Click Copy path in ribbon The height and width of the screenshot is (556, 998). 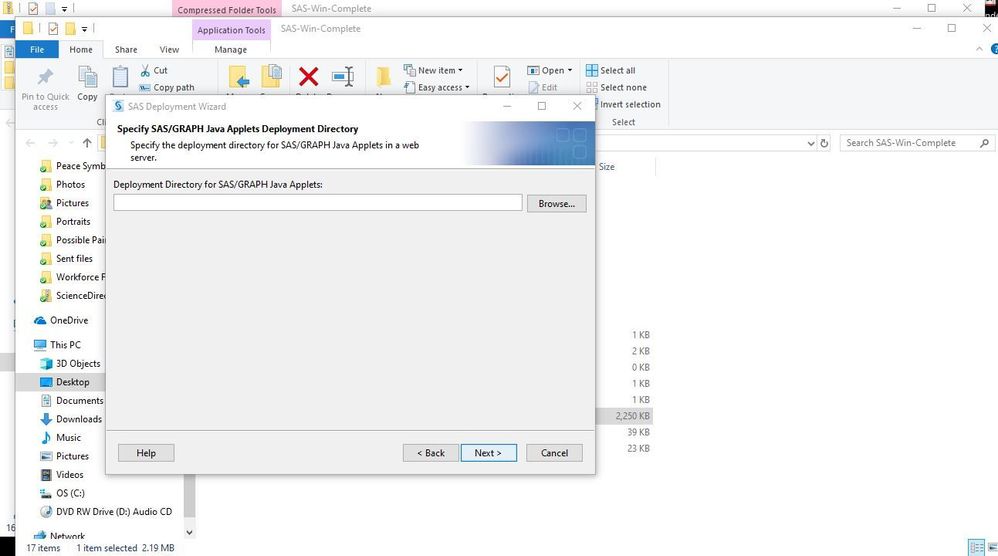point(167,88)
